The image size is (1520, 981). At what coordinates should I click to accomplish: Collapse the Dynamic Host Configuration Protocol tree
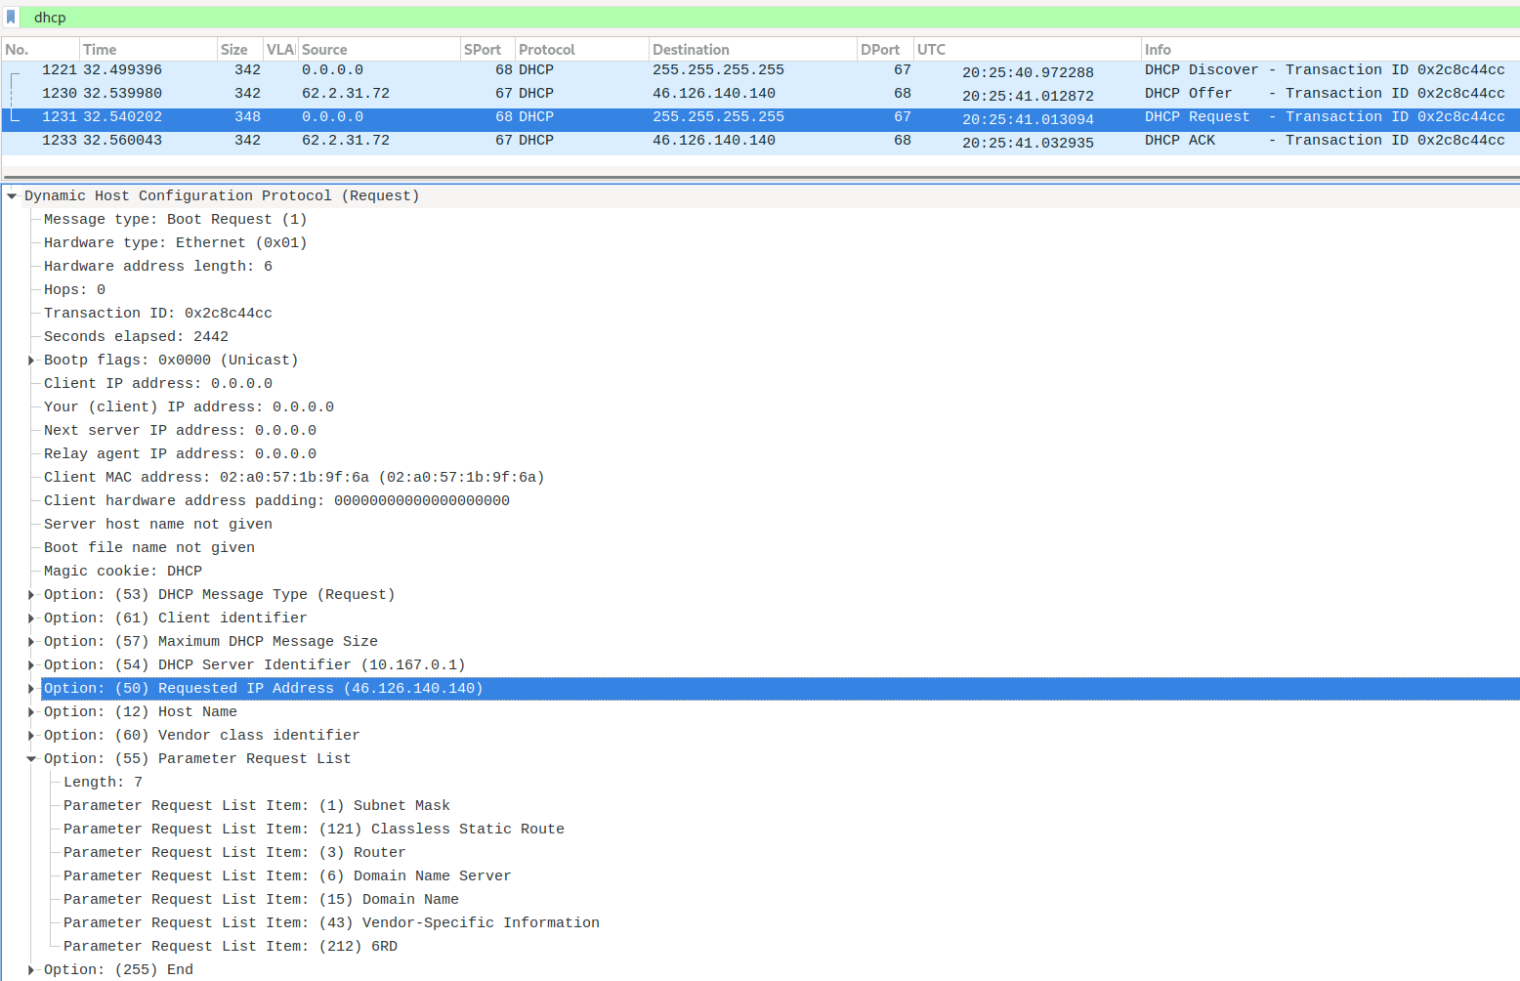tap(12, 196)
